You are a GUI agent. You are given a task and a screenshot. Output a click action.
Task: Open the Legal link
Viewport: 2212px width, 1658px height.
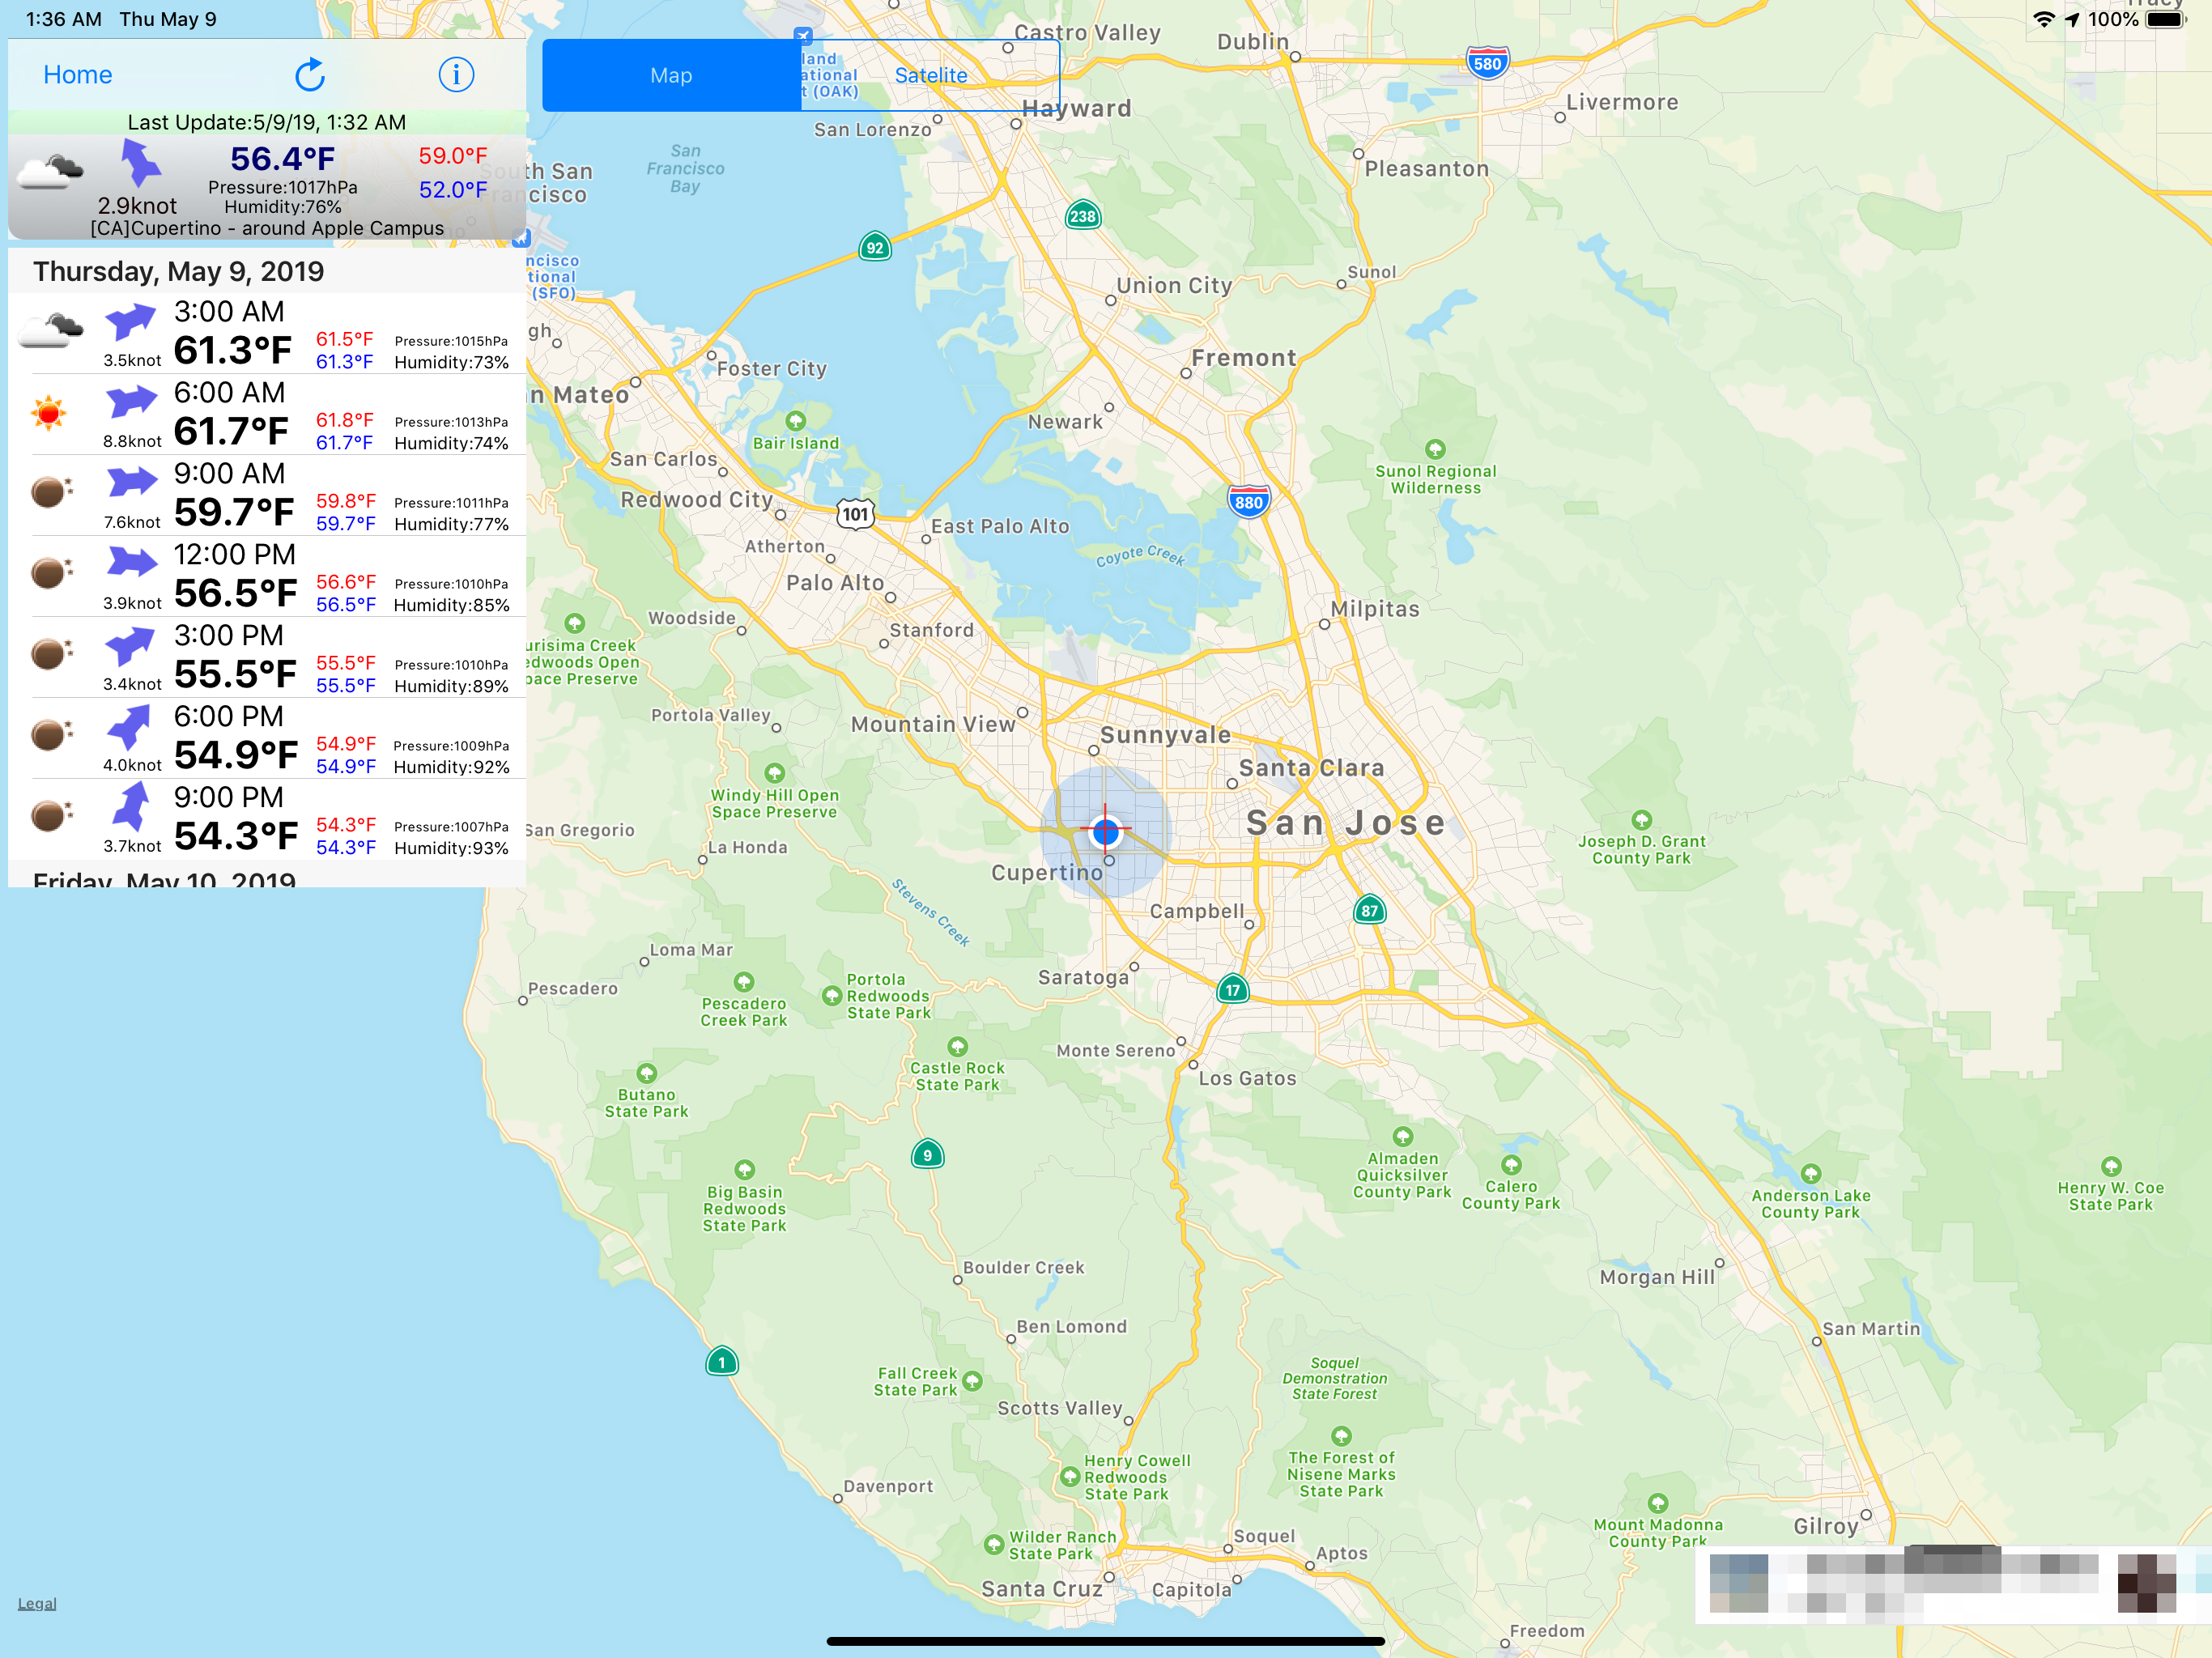[37, 1603]
